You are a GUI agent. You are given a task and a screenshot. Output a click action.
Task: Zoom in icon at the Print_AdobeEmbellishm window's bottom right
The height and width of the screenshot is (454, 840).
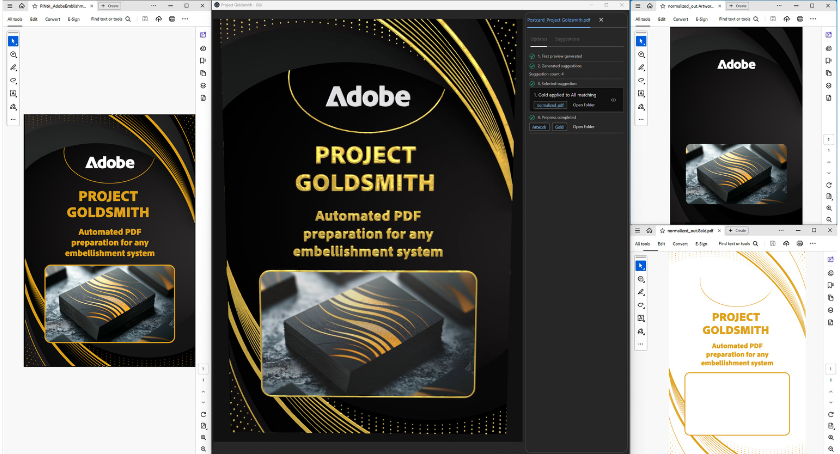204,437
